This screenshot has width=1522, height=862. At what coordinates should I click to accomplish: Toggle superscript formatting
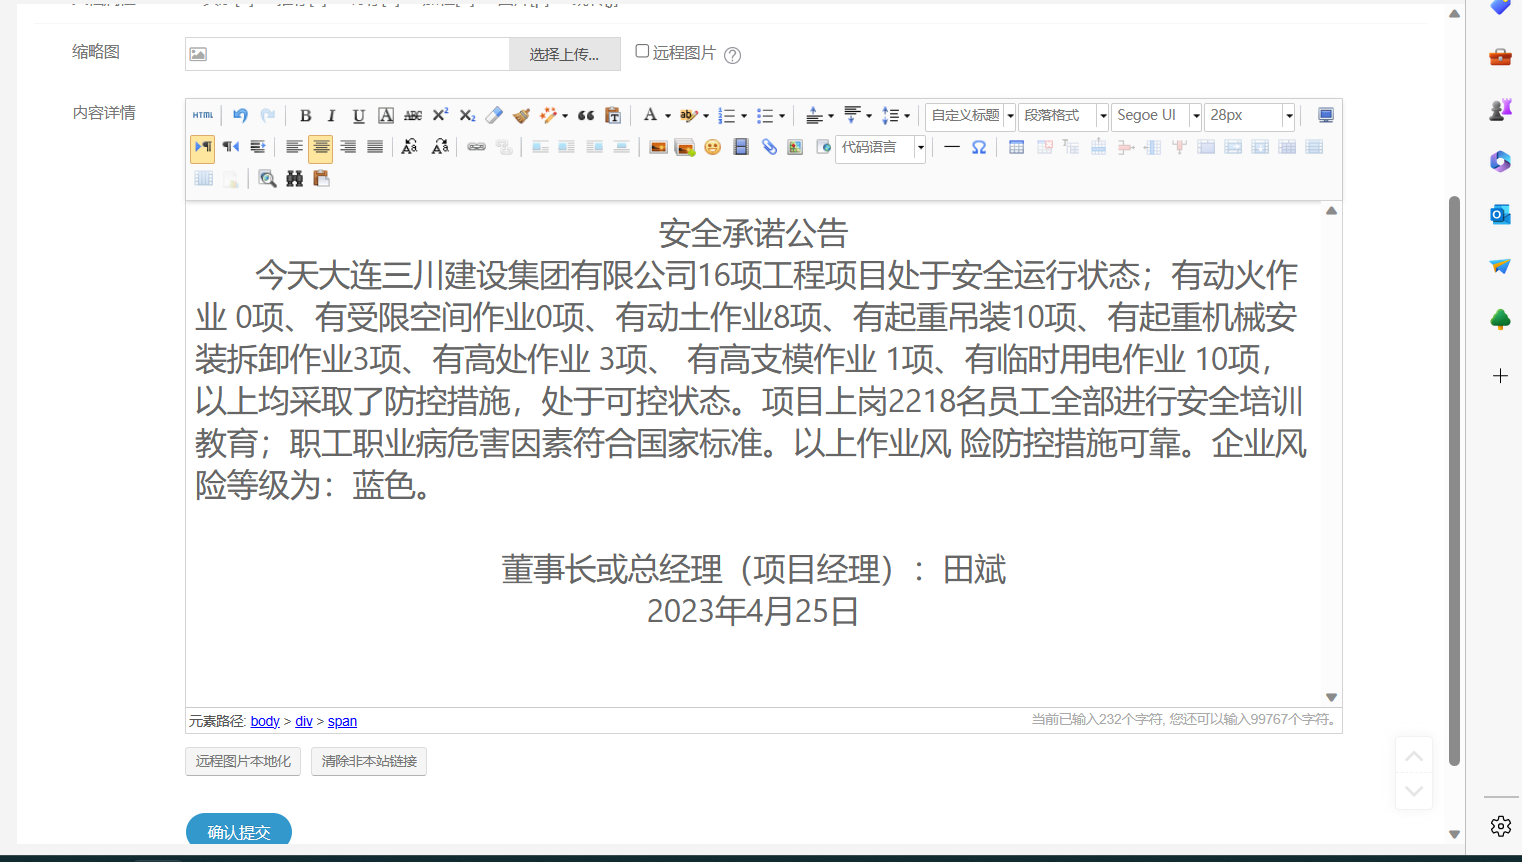click(x=440, y=116)
